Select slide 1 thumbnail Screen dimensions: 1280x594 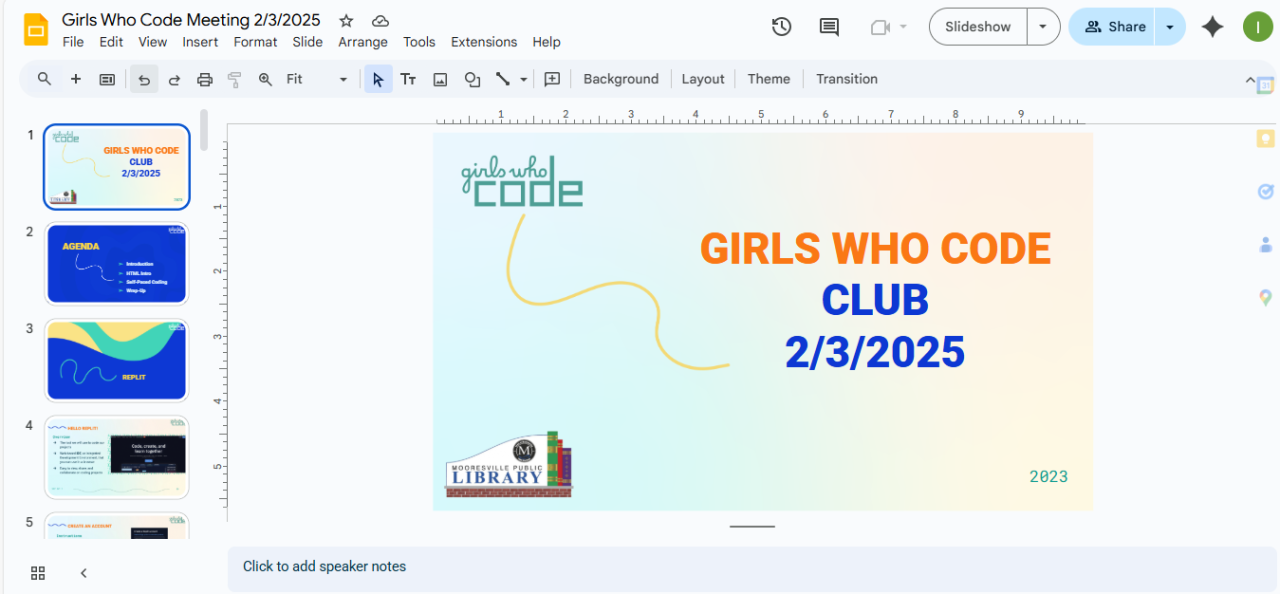point(116,167)
